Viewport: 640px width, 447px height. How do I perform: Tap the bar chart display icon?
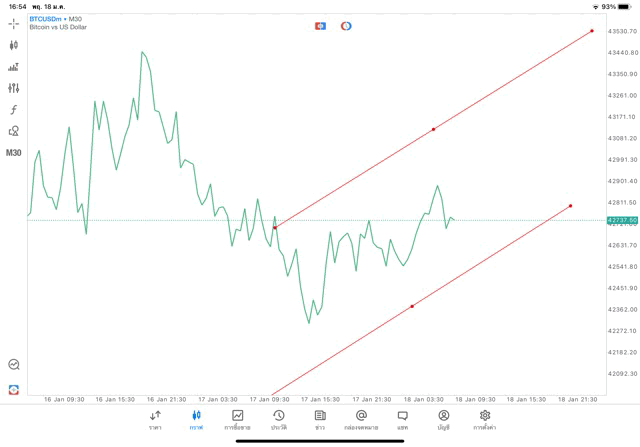pyautogui.click(x=14, y=67)
